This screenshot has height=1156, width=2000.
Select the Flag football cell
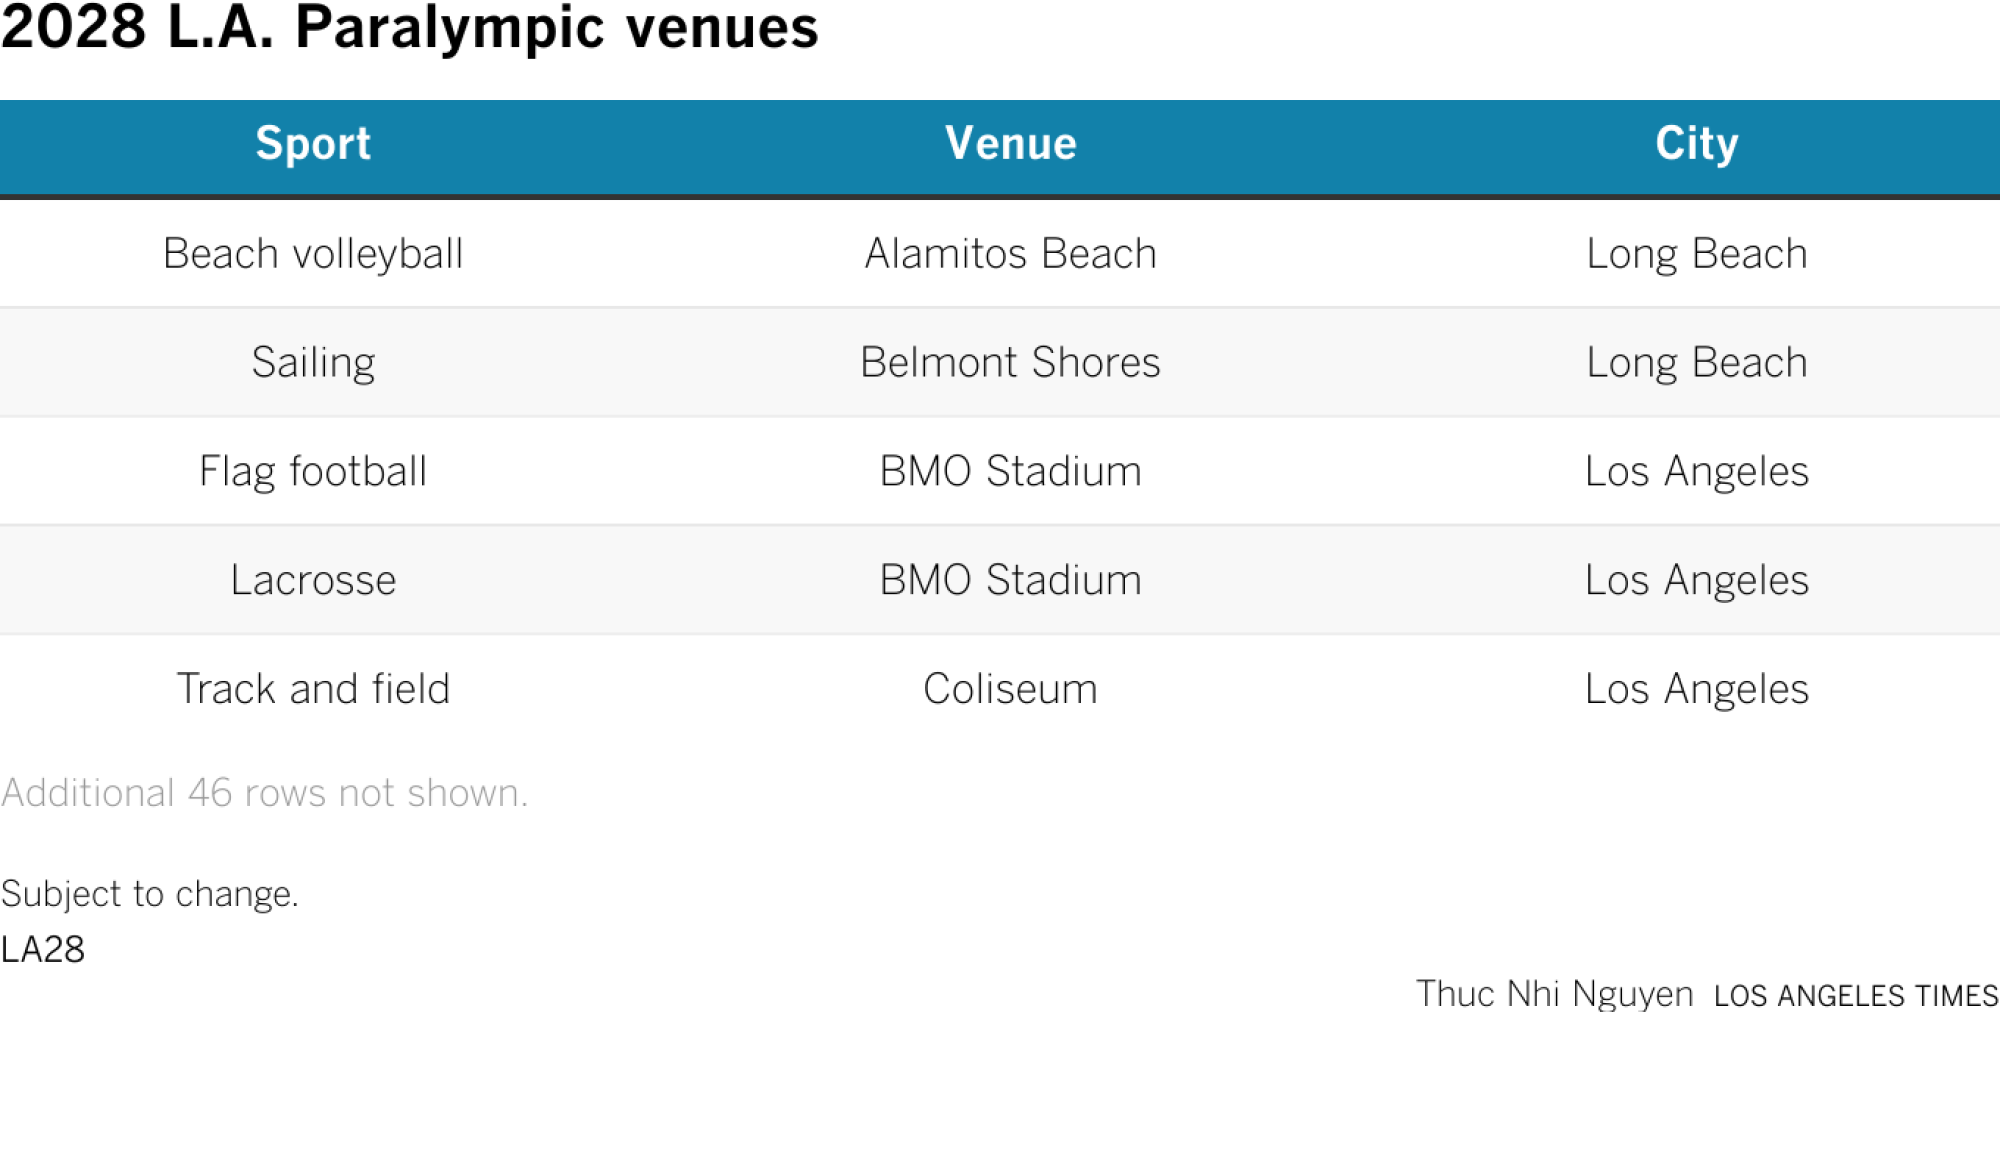[313, 471]
